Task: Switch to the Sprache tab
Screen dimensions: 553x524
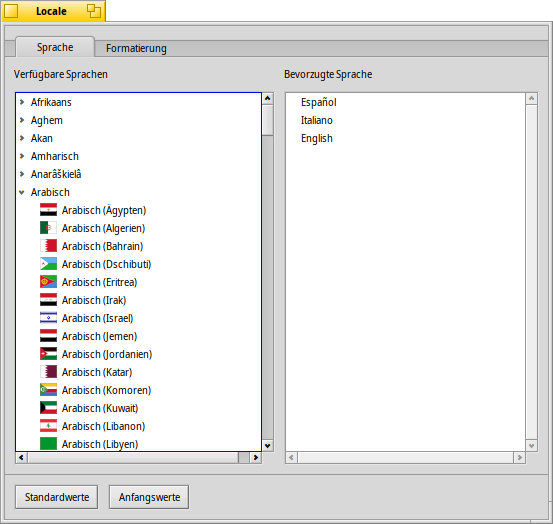Action: click(55, 47)
